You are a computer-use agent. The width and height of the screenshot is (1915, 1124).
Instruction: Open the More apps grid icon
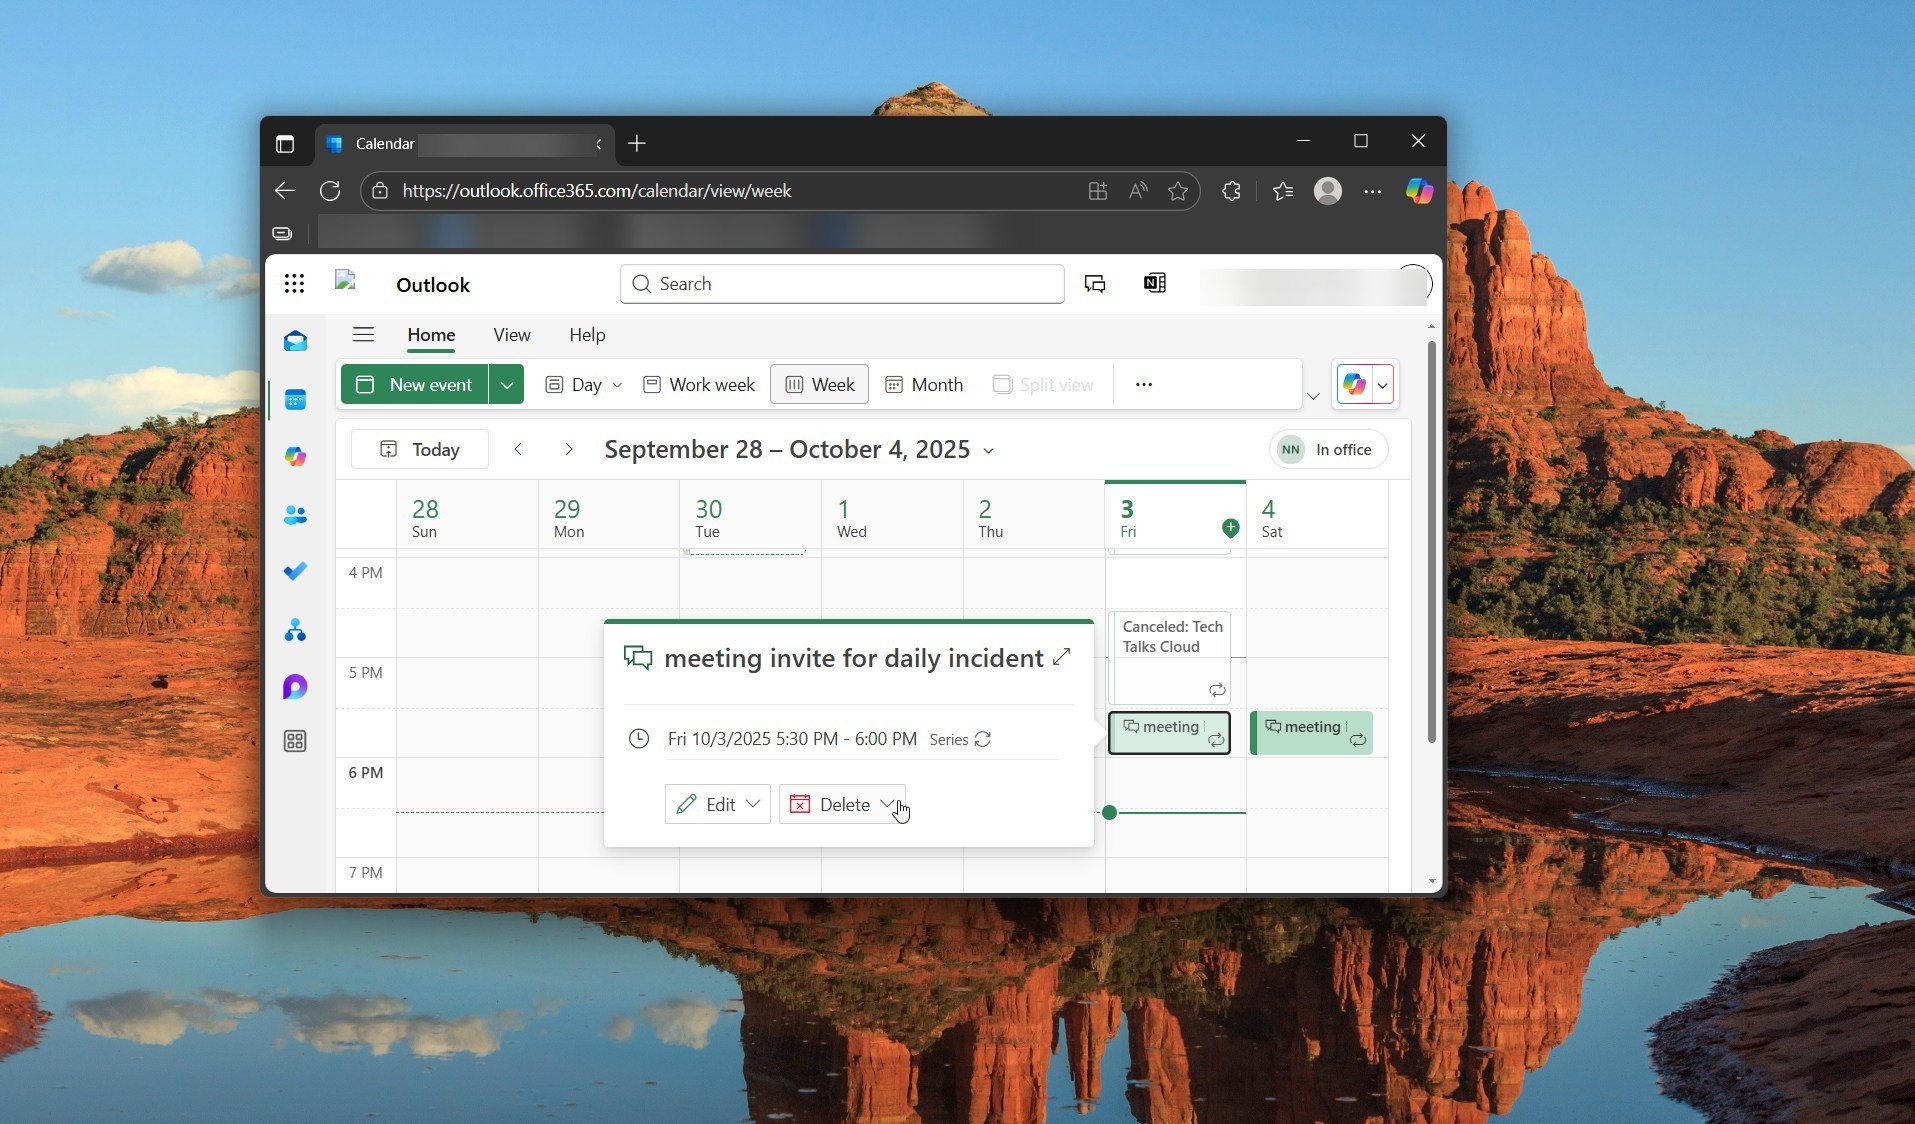click(x=295, y=741)
